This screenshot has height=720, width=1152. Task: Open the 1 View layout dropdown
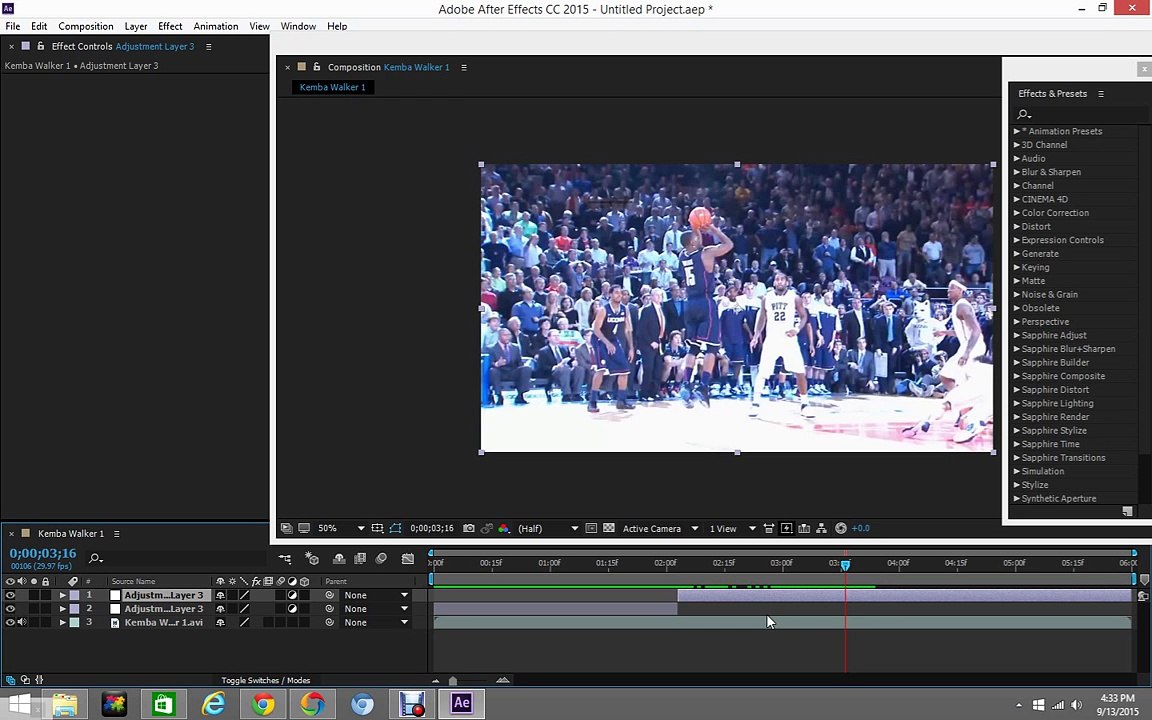(x=732, y=528)
